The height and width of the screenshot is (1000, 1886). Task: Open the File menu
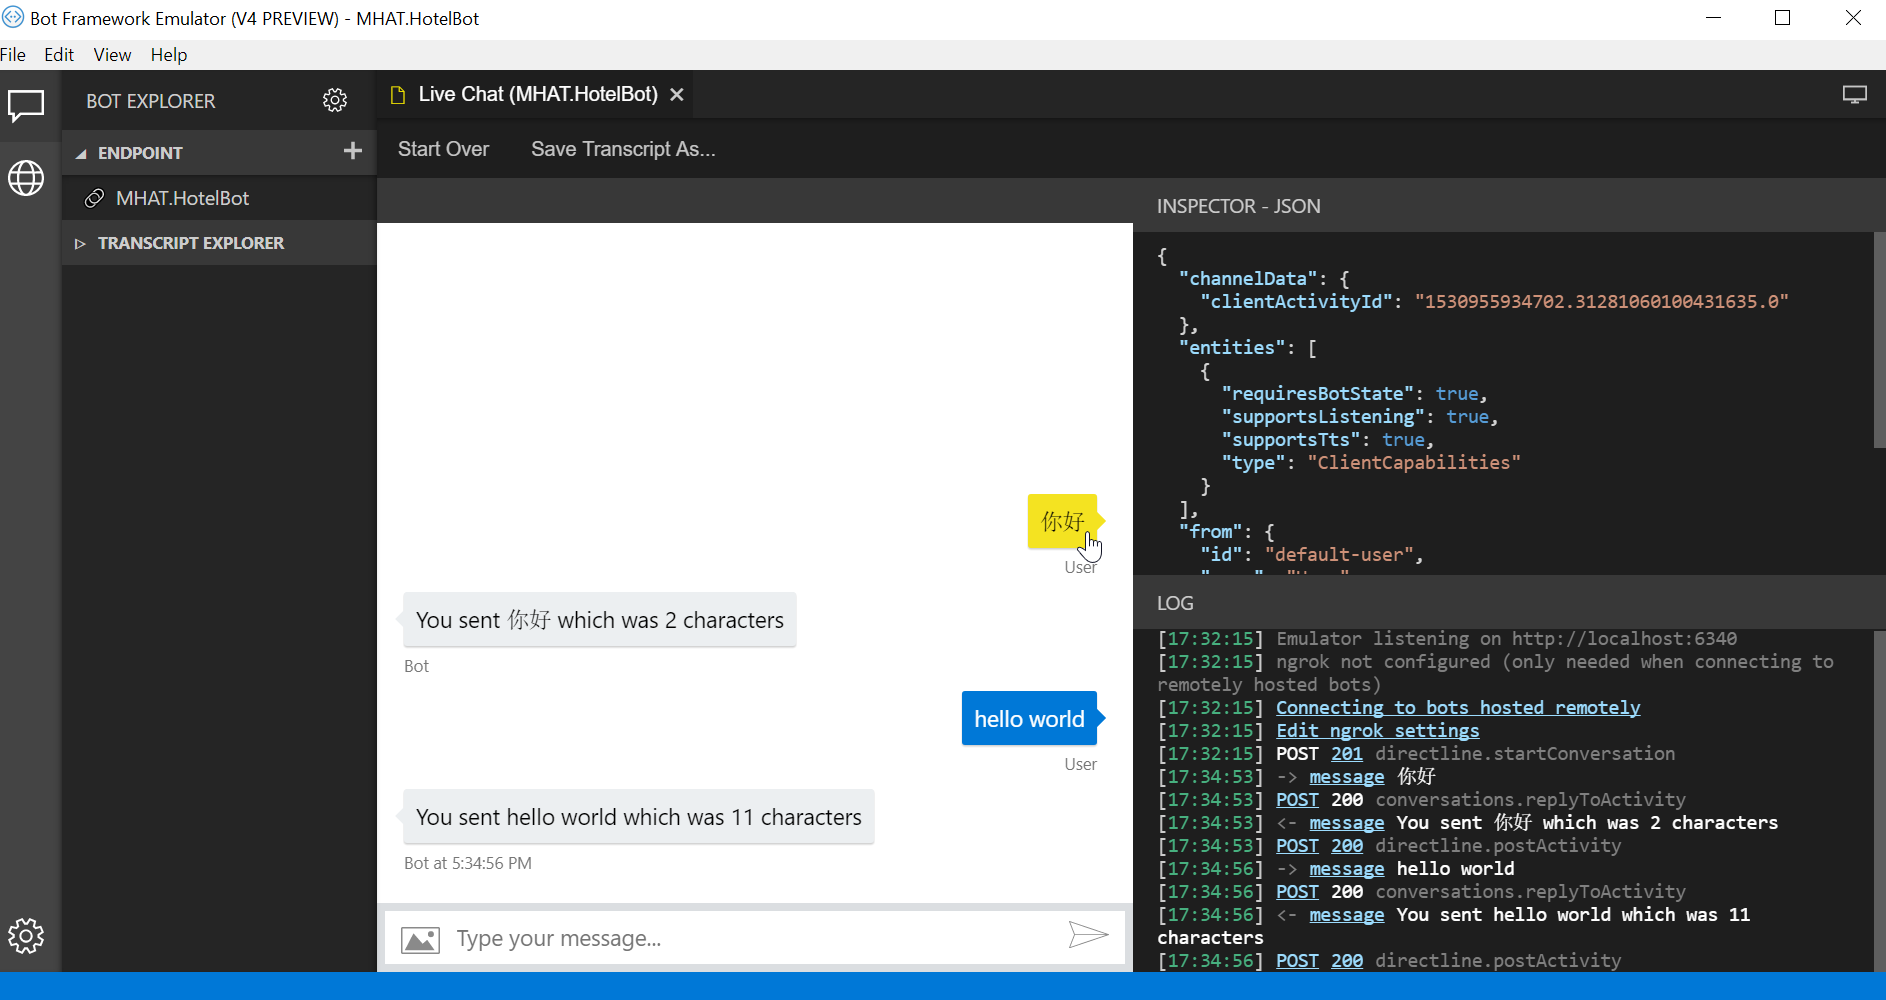click(x=13, y=55)
